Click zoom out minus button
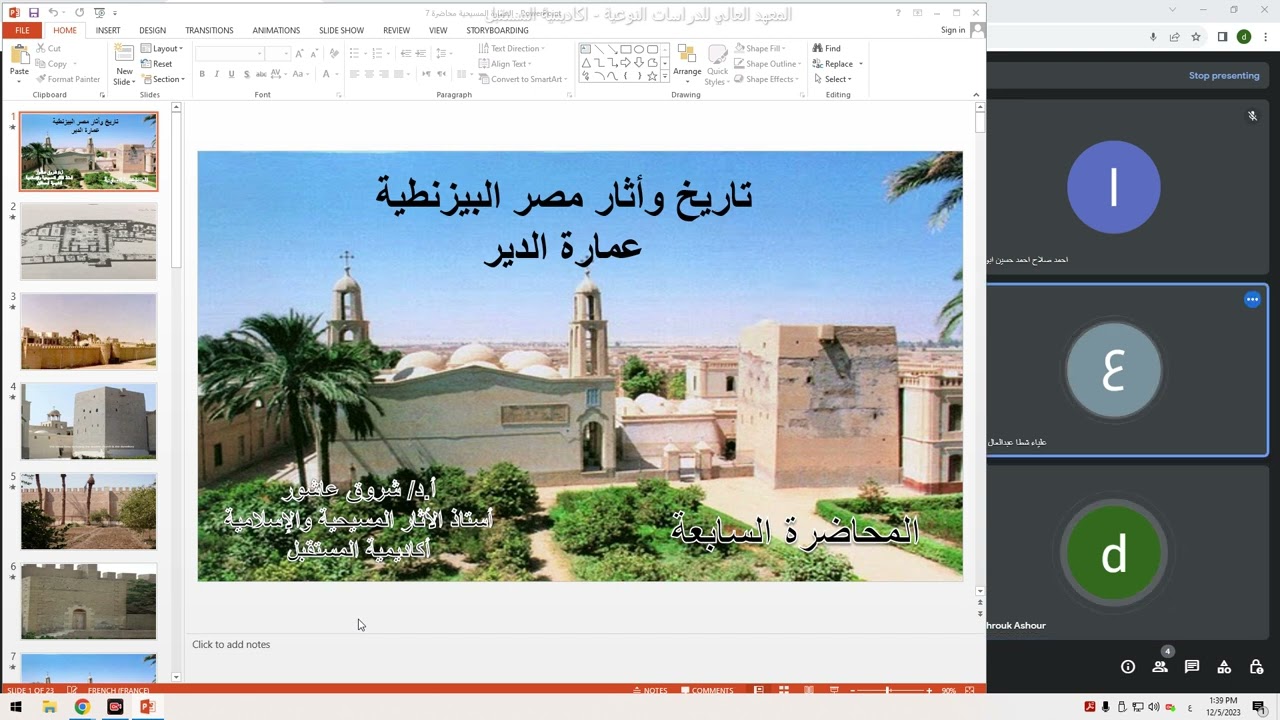The width and height of the screenshot is (1280, 720). pos(852,690)
